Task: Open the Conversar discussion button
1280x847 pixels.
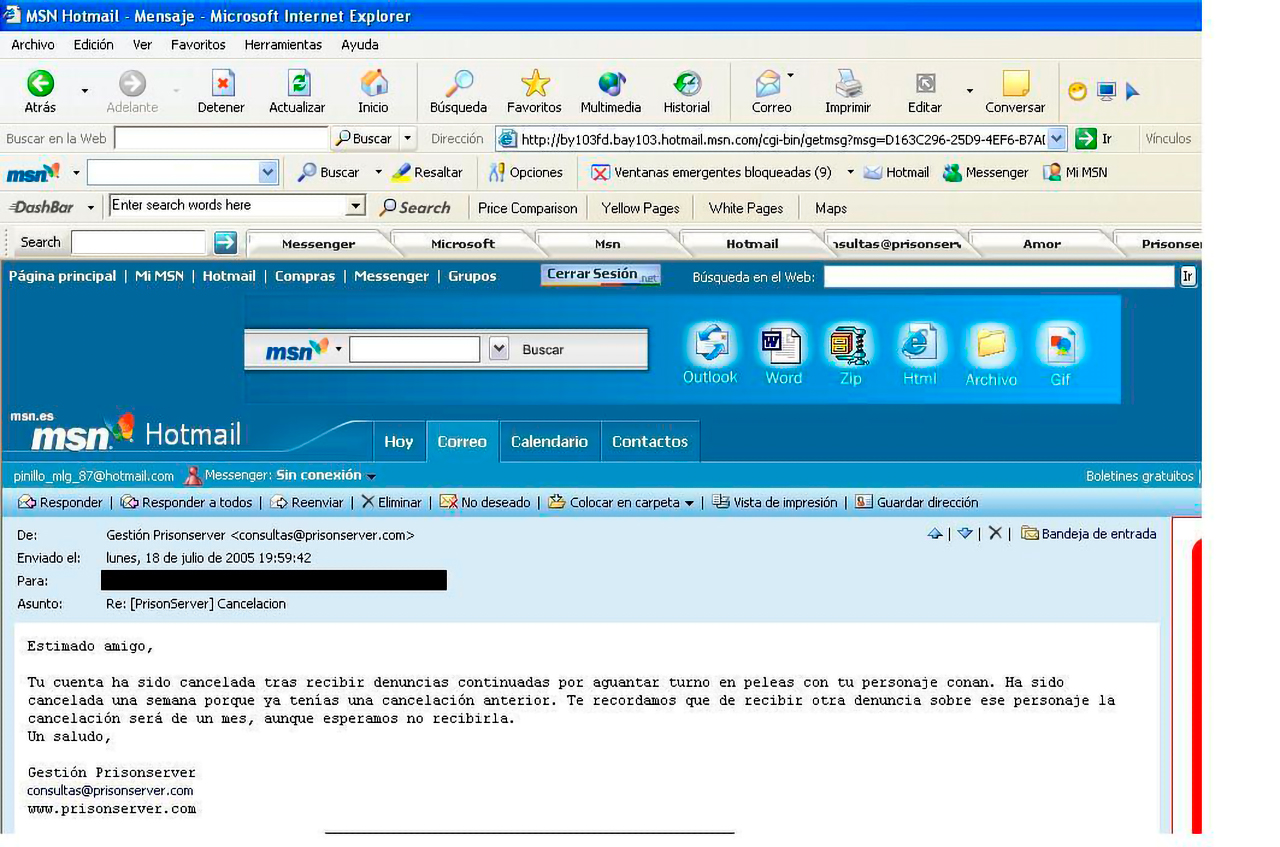Action: tap(1015, 92)
